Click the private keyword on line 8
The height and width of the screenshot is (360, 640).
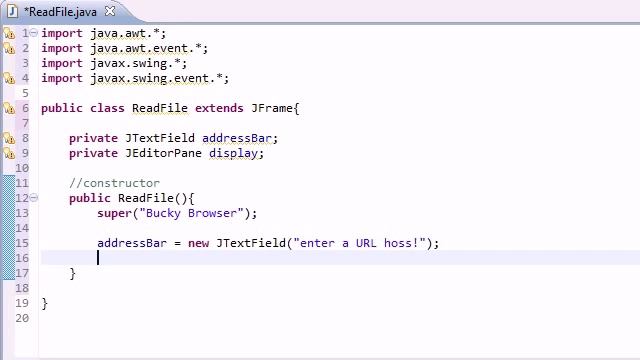click(93, 138)
